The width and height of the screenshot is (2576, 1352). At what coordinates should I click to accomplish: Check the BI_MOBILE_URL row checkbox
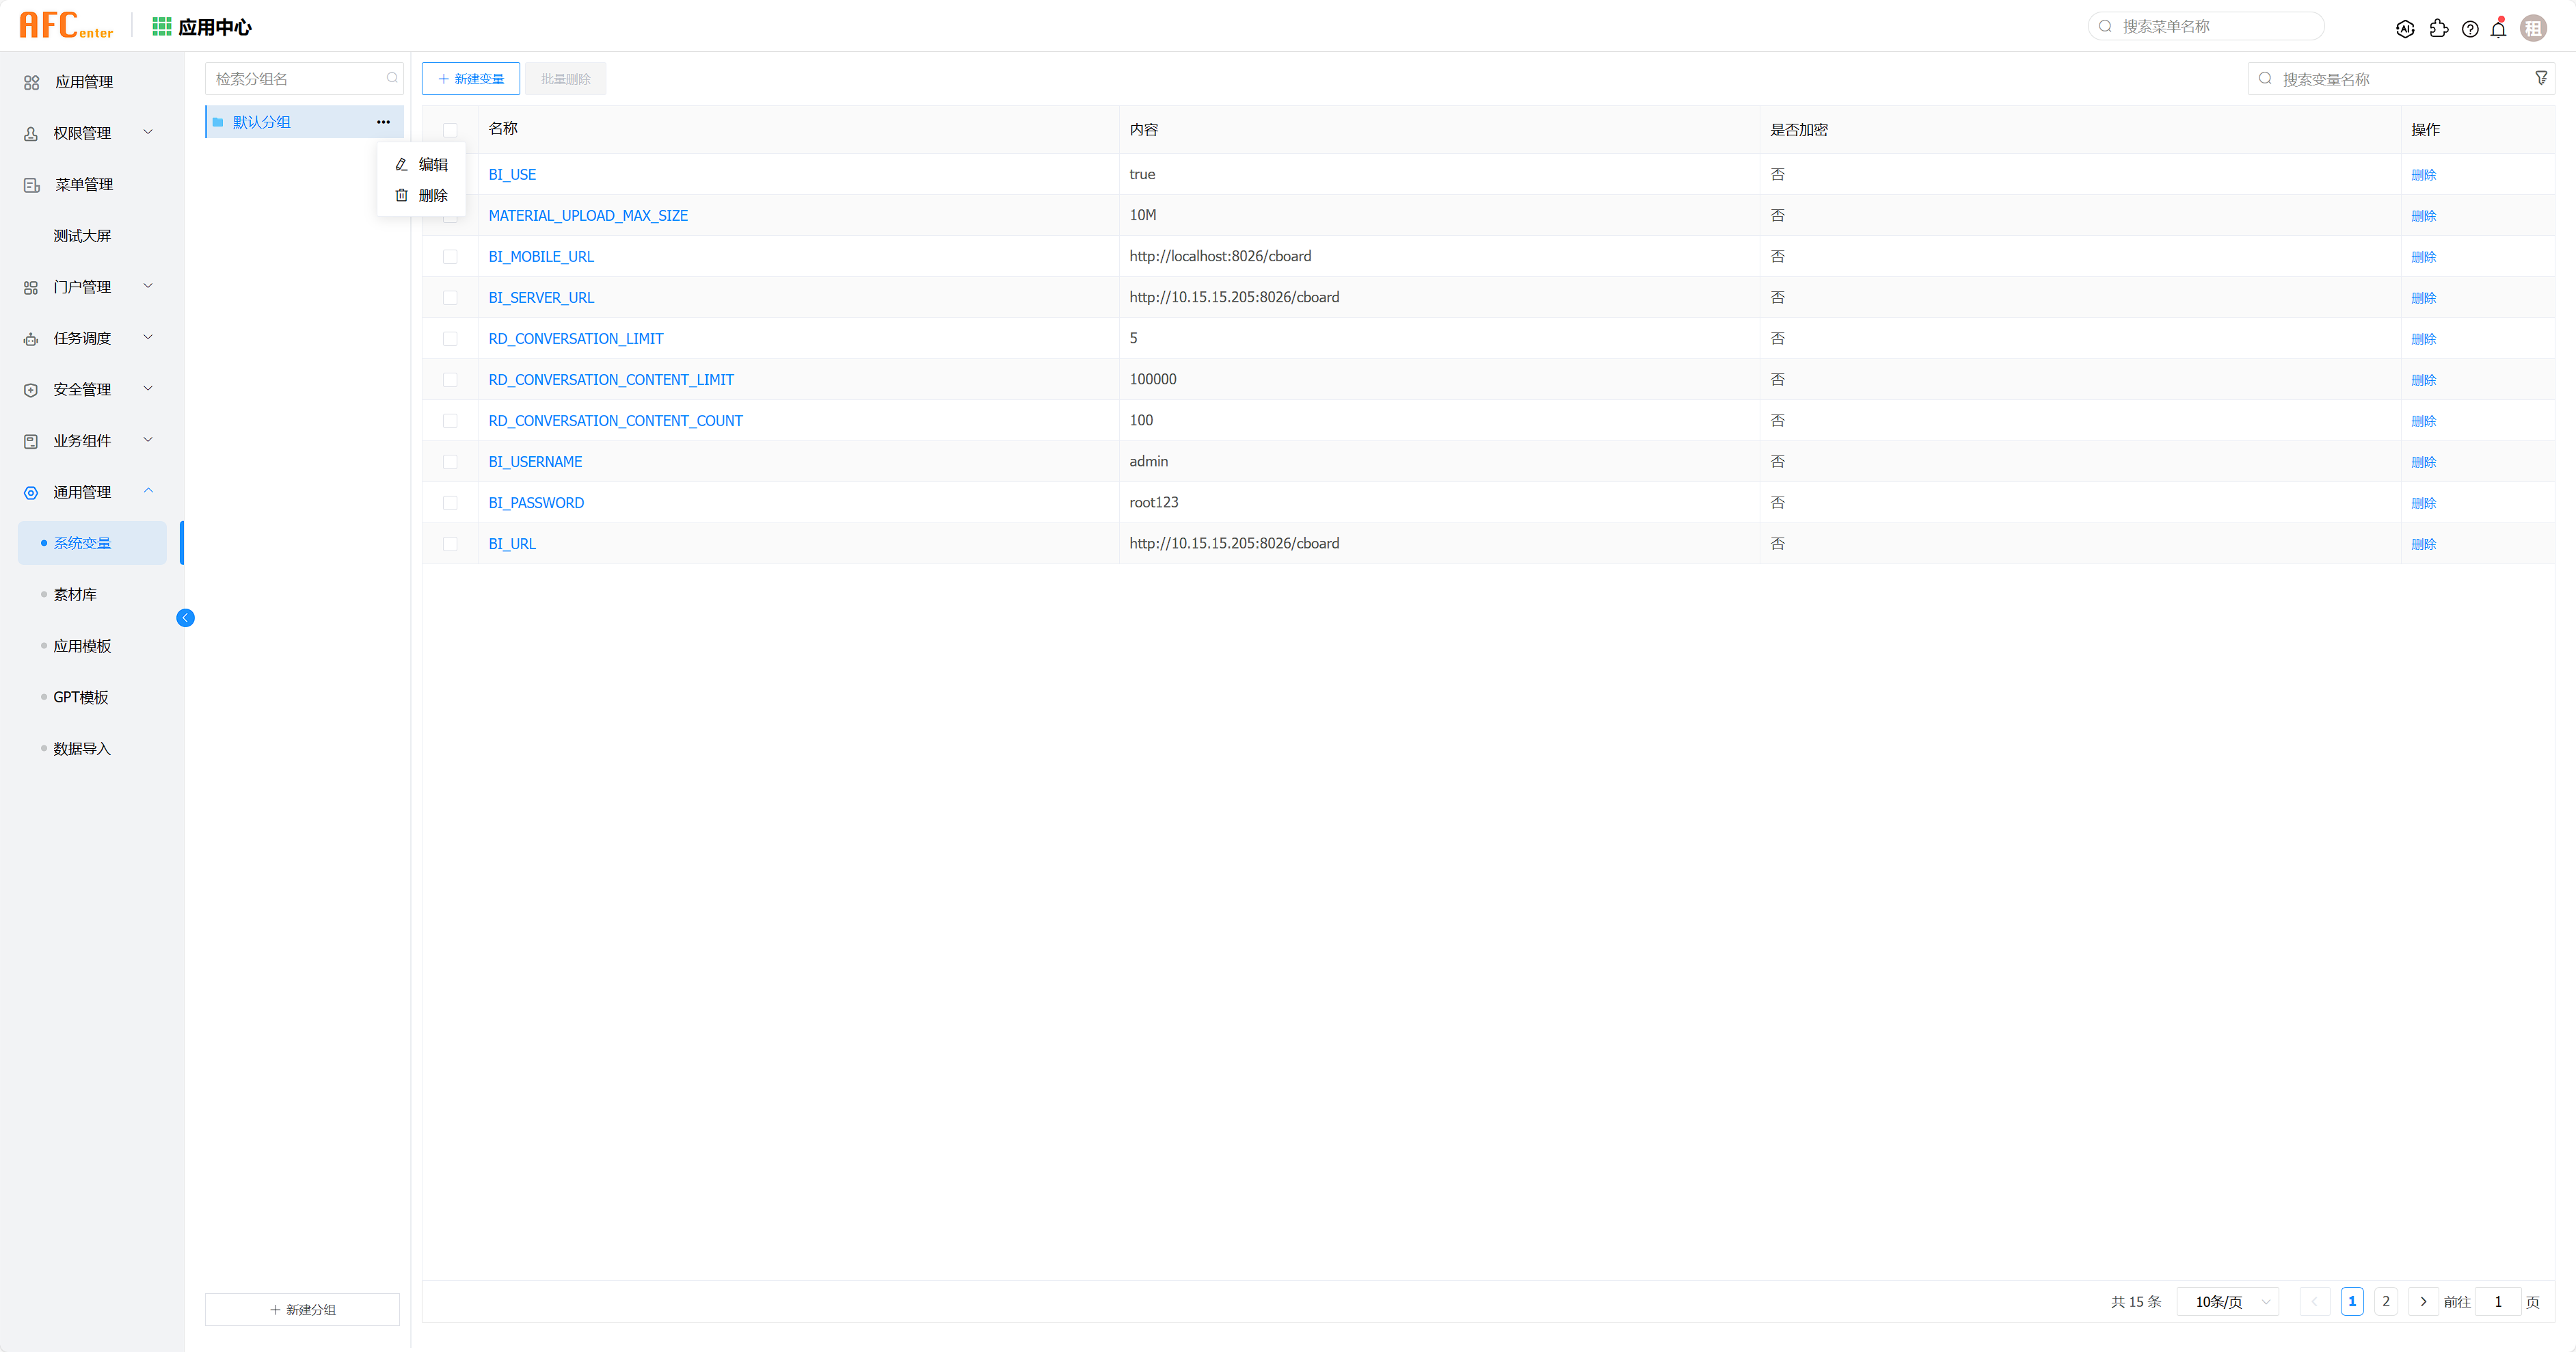[x=450, y=257]
